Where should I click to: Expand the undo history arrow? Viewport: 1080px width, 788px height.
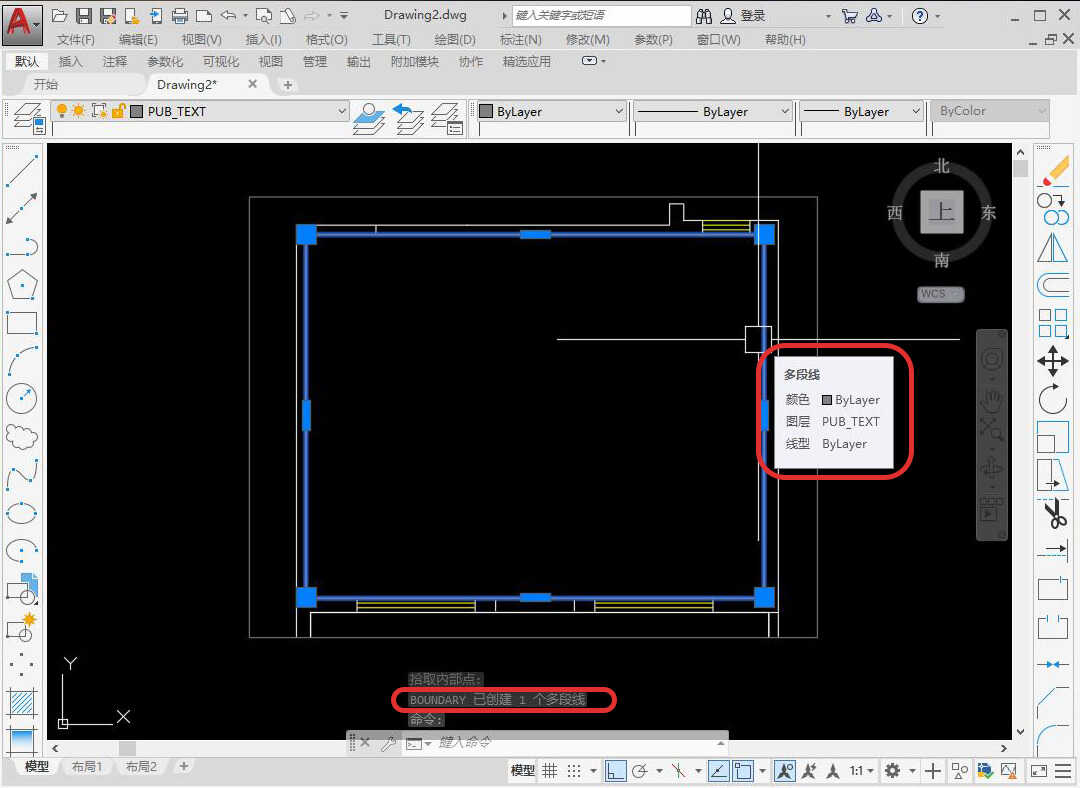pyautogui.click(x=246, y=15)
